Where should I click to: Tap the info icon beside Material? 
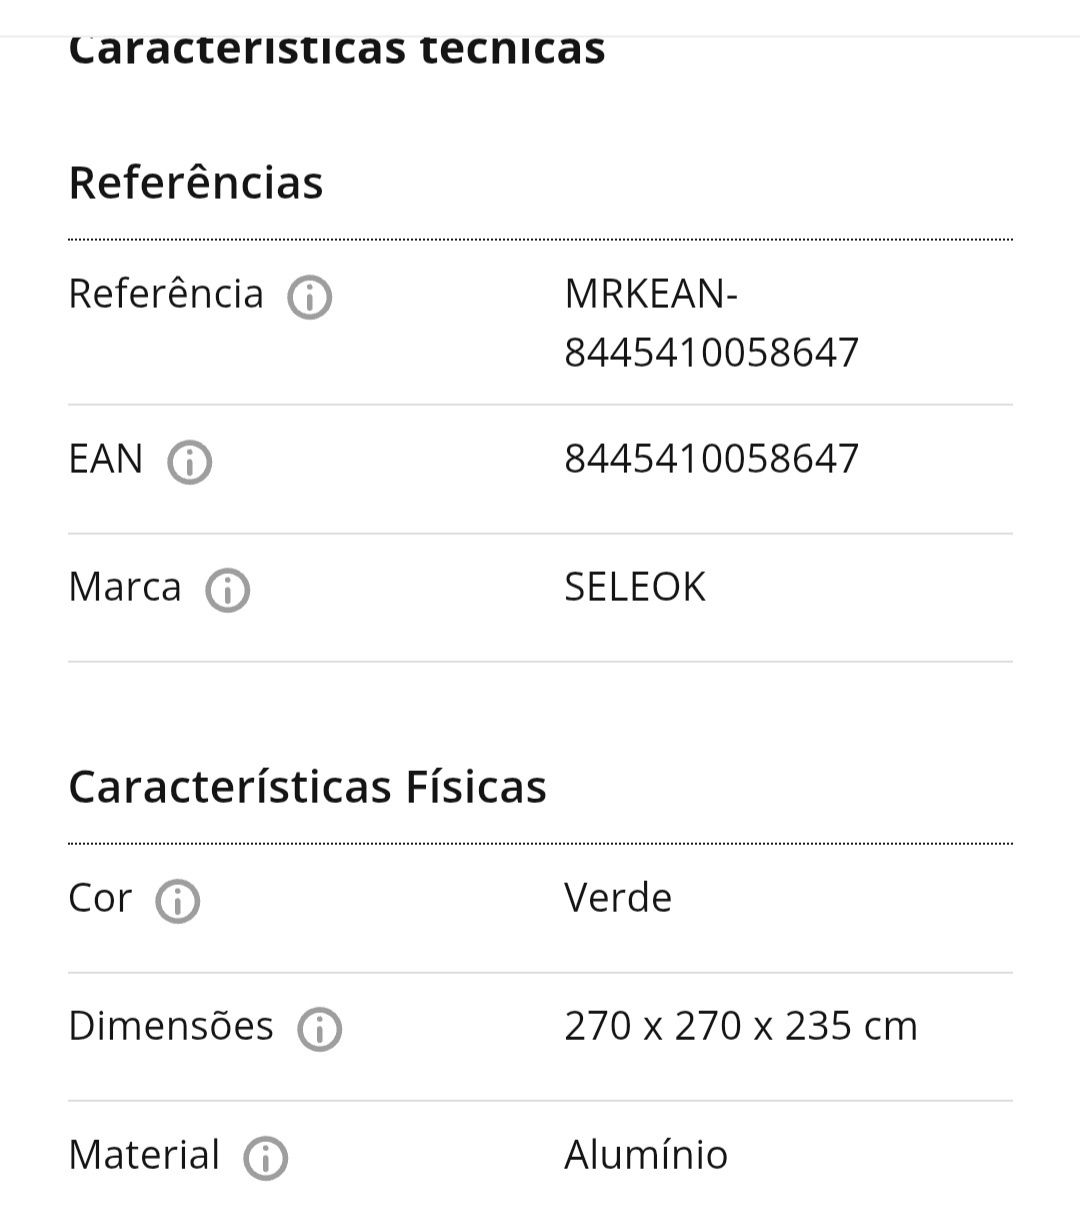[266, 1158]
